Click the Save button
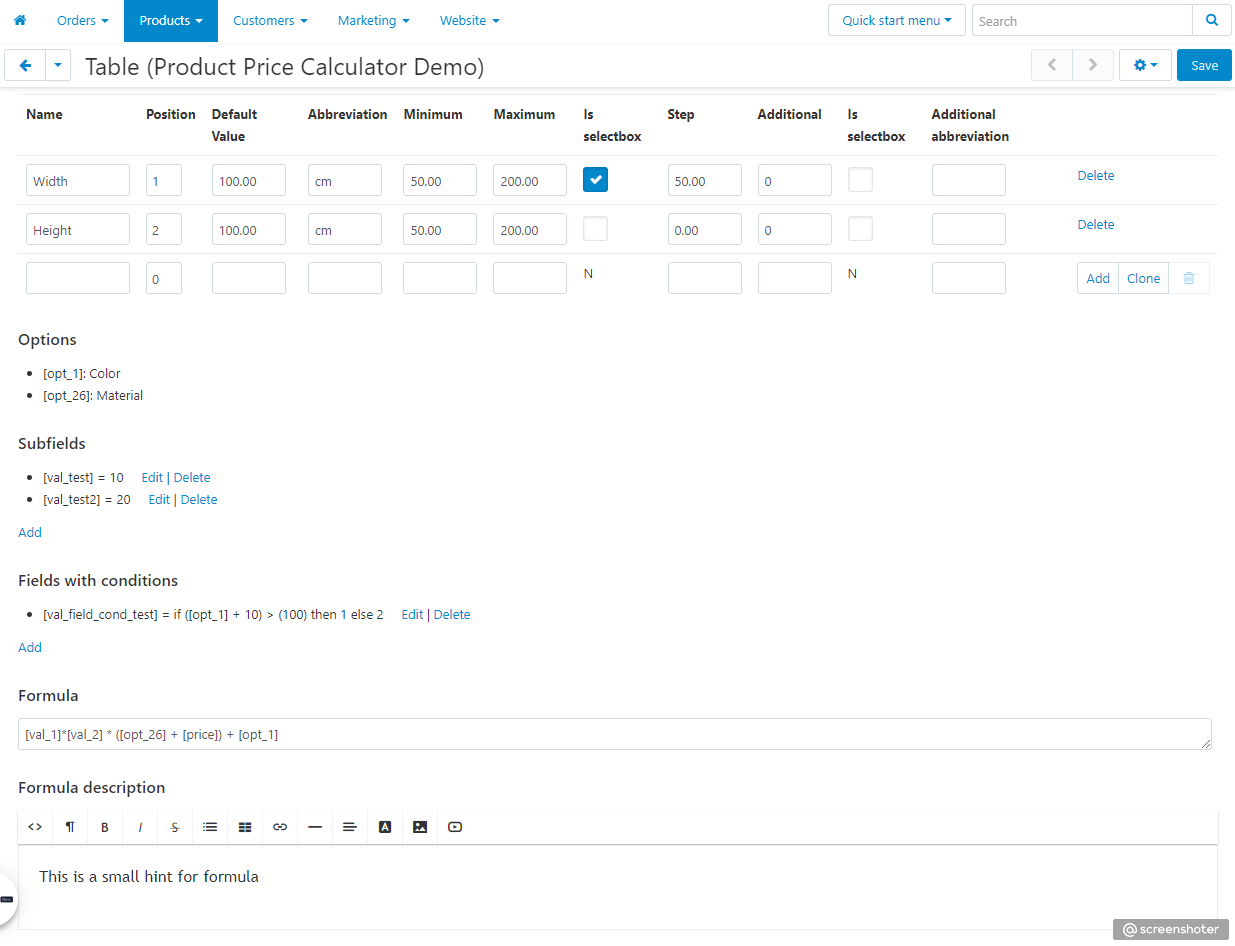Viewport: 1235px width, 946px height. click(1204, 65)
